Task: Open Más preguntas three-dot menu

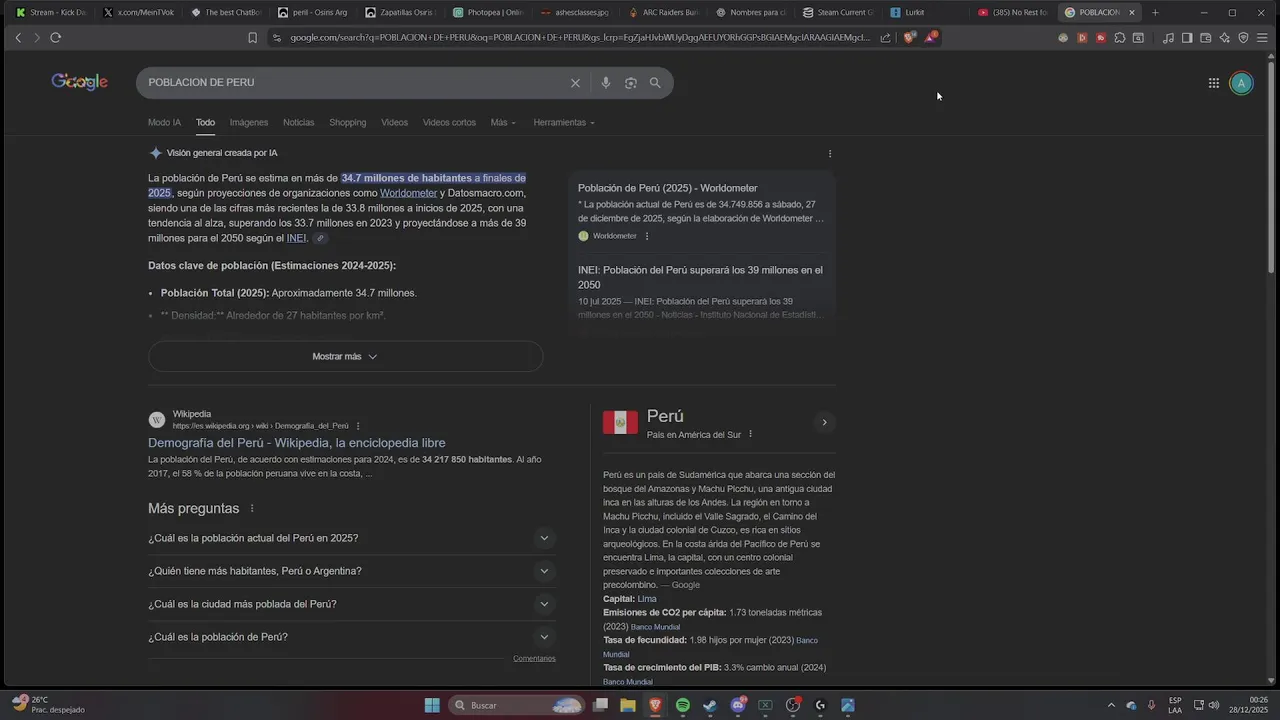Action: pos(252,508)
